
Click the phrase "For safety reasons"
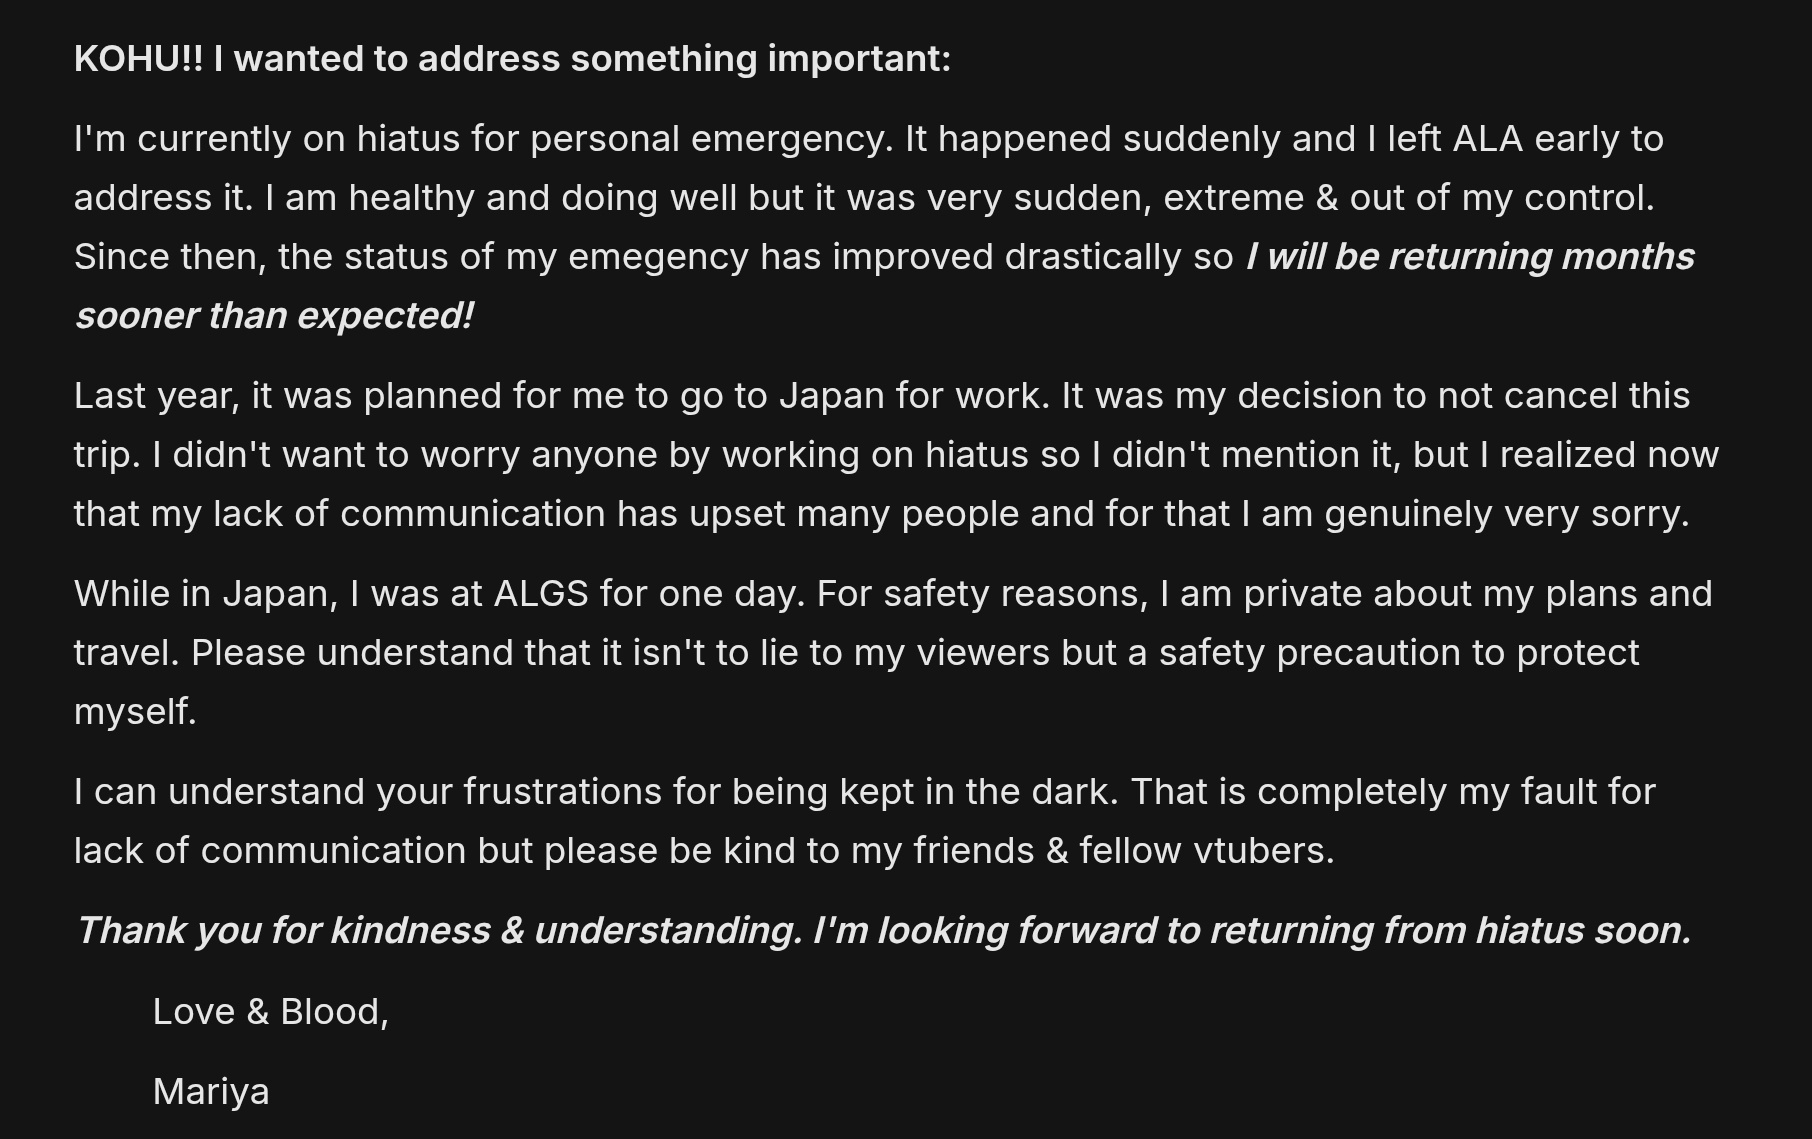pos(980,594)
